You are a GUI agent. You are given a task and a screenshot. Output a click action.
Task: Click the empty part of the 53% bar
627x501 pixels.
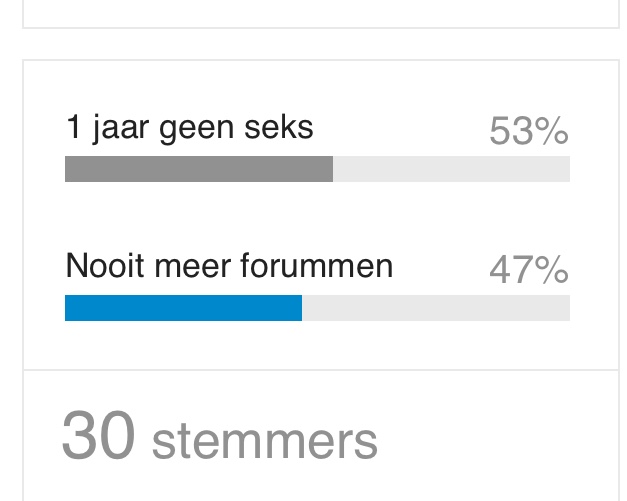451,169
